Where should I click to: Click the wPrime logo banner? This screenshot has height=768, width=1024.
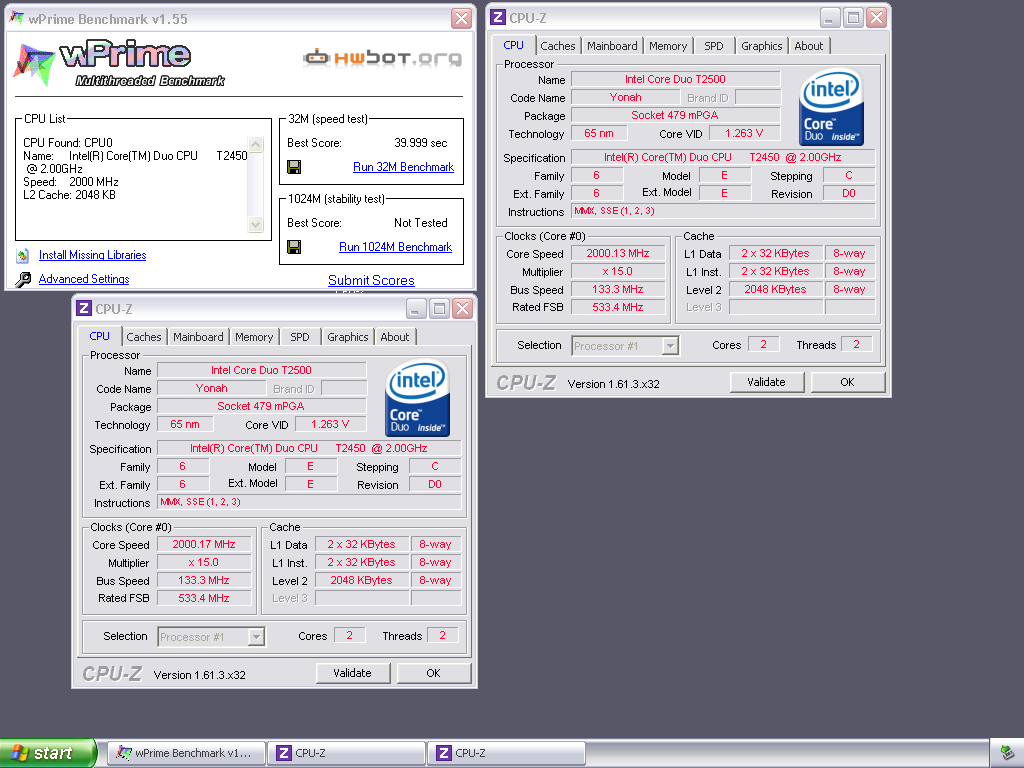click(120, 63)
